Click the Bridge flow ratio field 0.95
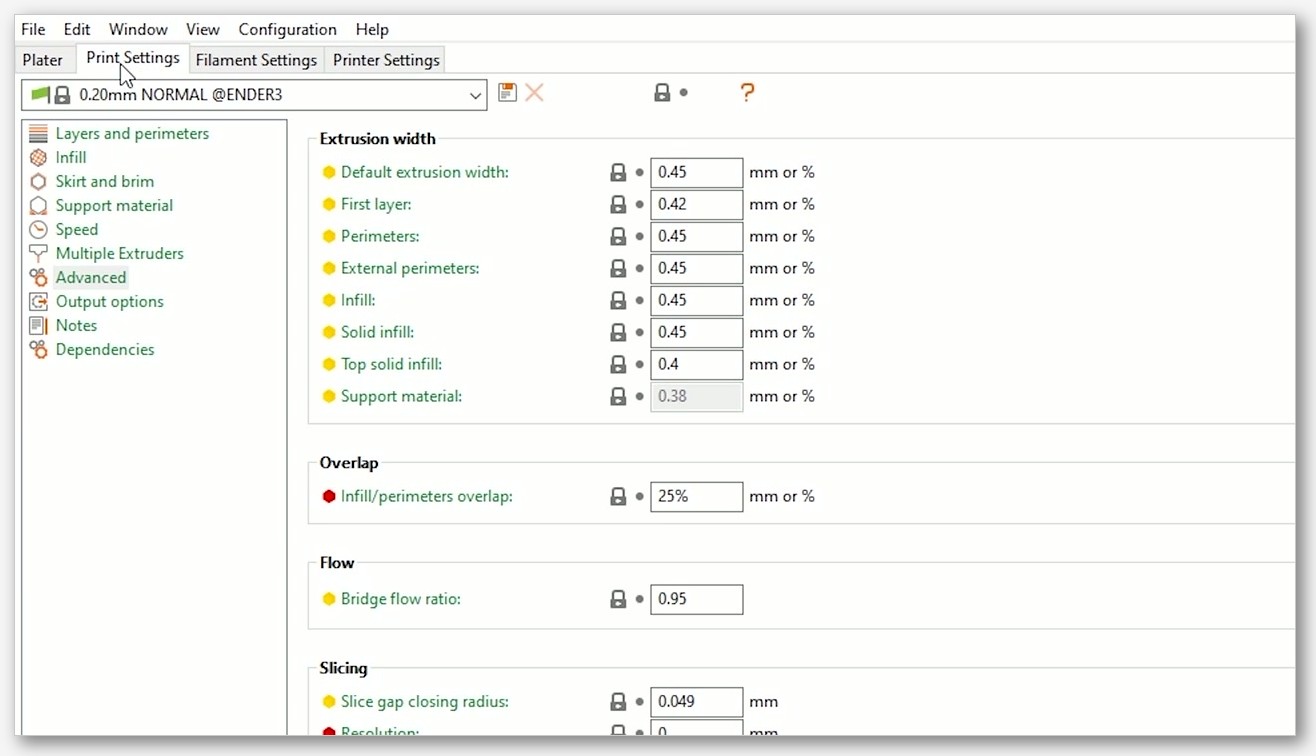The height and width of the screenshot is (756, 1316). (x=696, y=600)
